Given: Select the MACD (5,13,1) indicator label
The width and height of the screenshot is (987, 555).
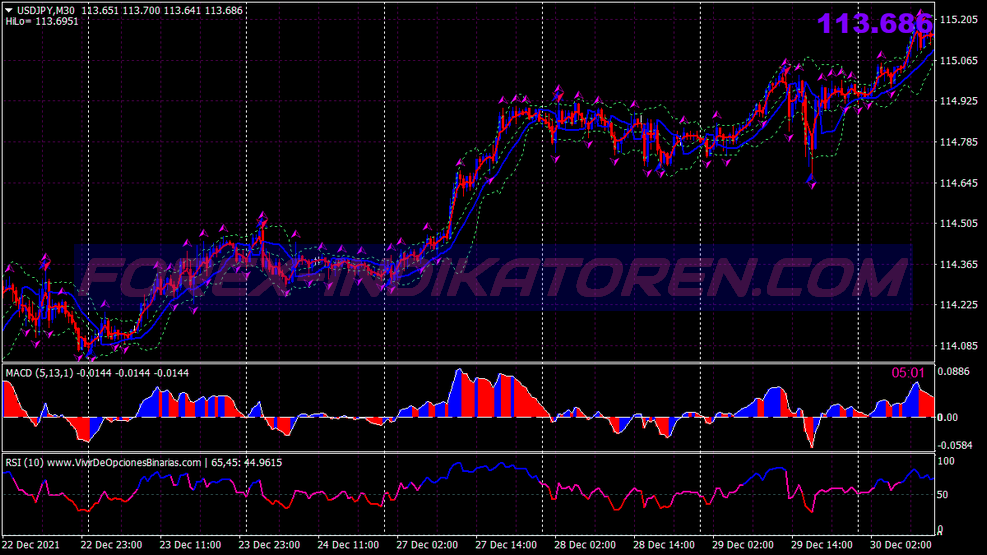Looking at the screenshot, I should click(97, 373).
